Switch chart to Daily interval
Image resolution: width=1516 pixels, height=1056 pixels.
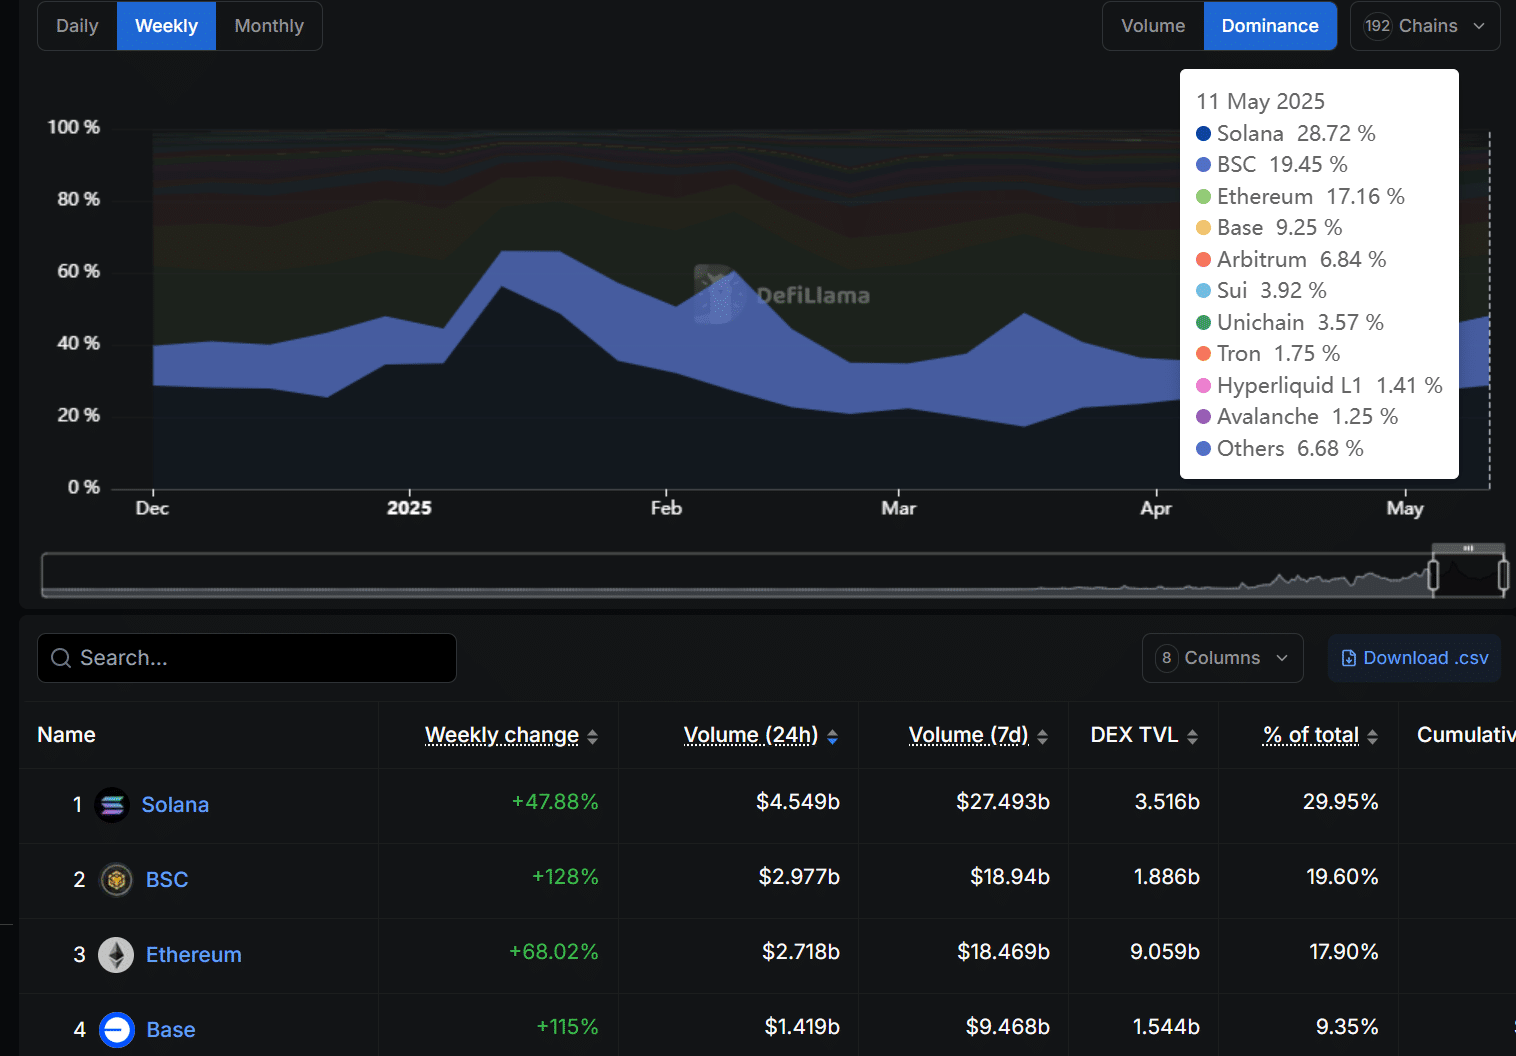click(77, 26)
